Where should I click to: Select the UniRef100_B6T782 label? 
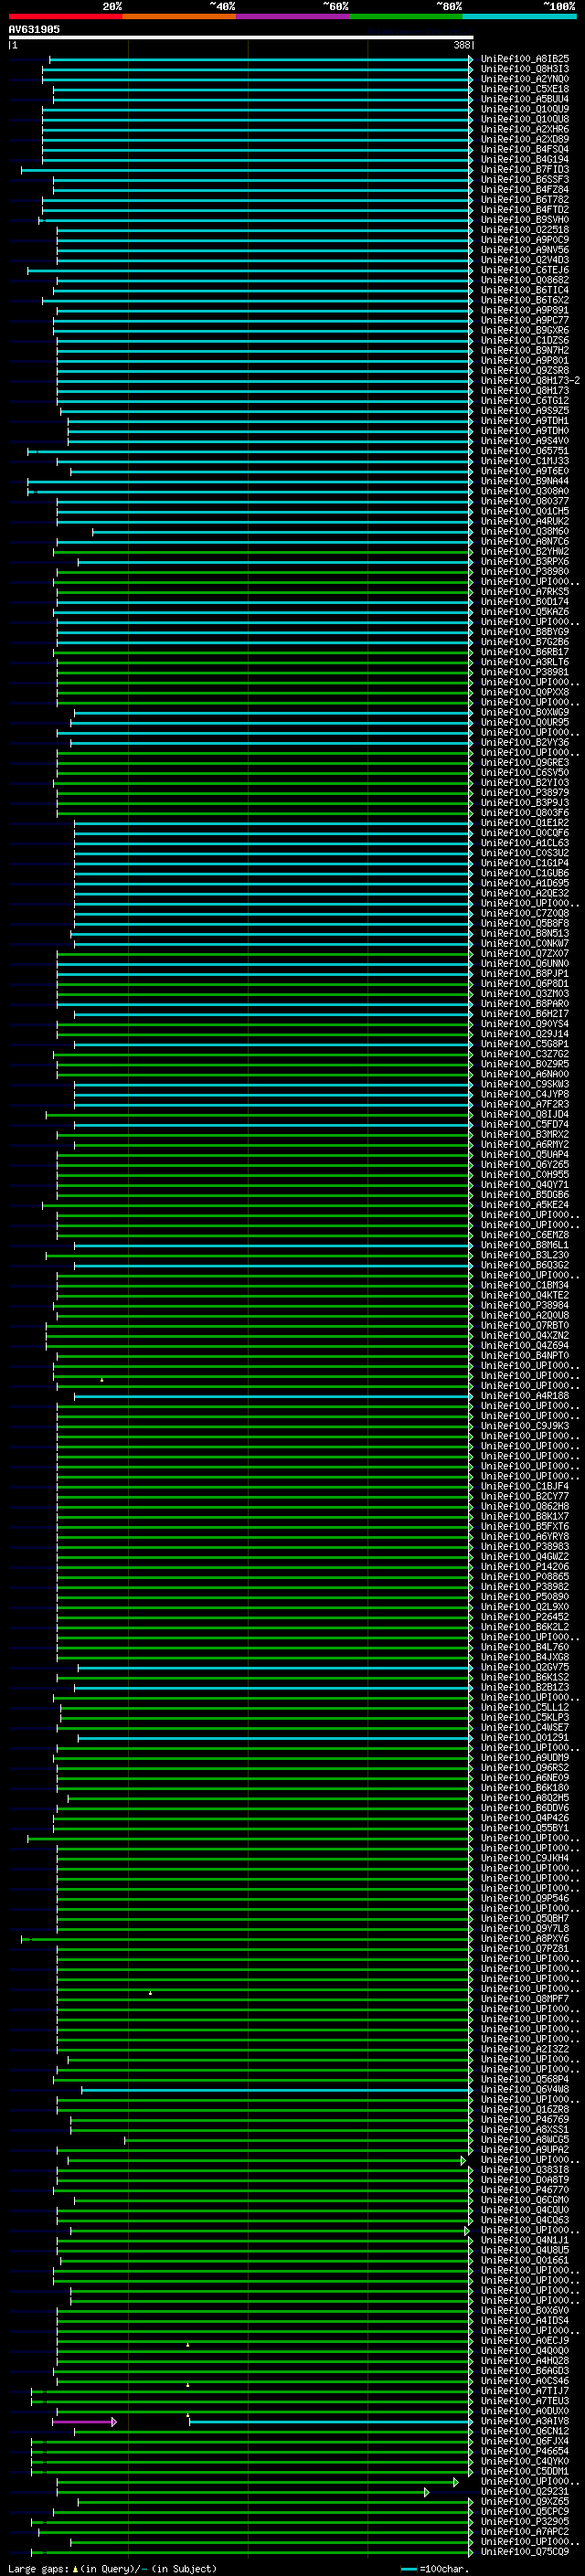(x=525, y=200)
